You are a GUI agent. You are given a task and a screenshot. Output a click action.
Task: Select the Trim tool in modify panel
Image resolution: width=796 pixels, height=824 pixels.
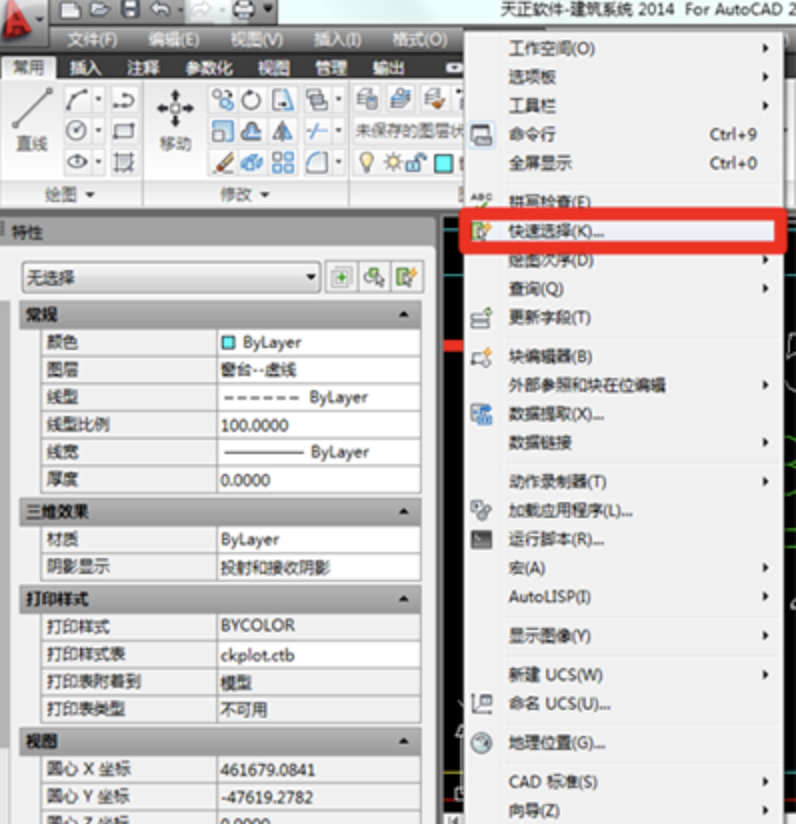pos(317,131)
